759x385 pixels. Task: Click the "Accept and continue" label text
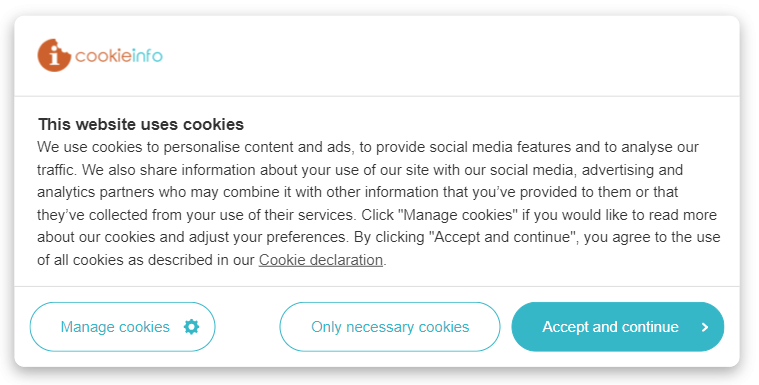(x=610, y=327)
